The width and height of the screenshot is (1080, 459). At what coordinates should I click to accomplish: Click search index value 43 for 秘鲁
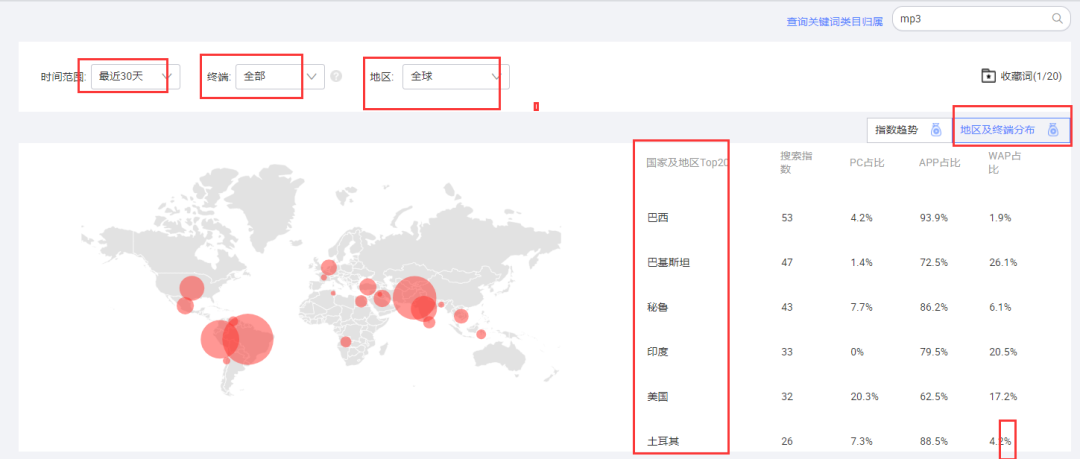click(x=787, y=307)
